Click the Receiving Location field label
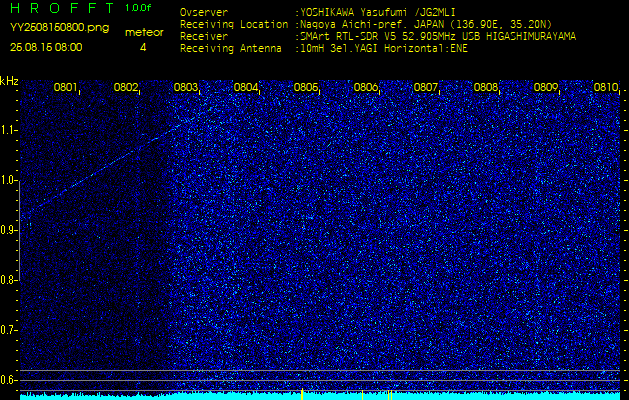The image size is (629, 400). pos(234,24)
